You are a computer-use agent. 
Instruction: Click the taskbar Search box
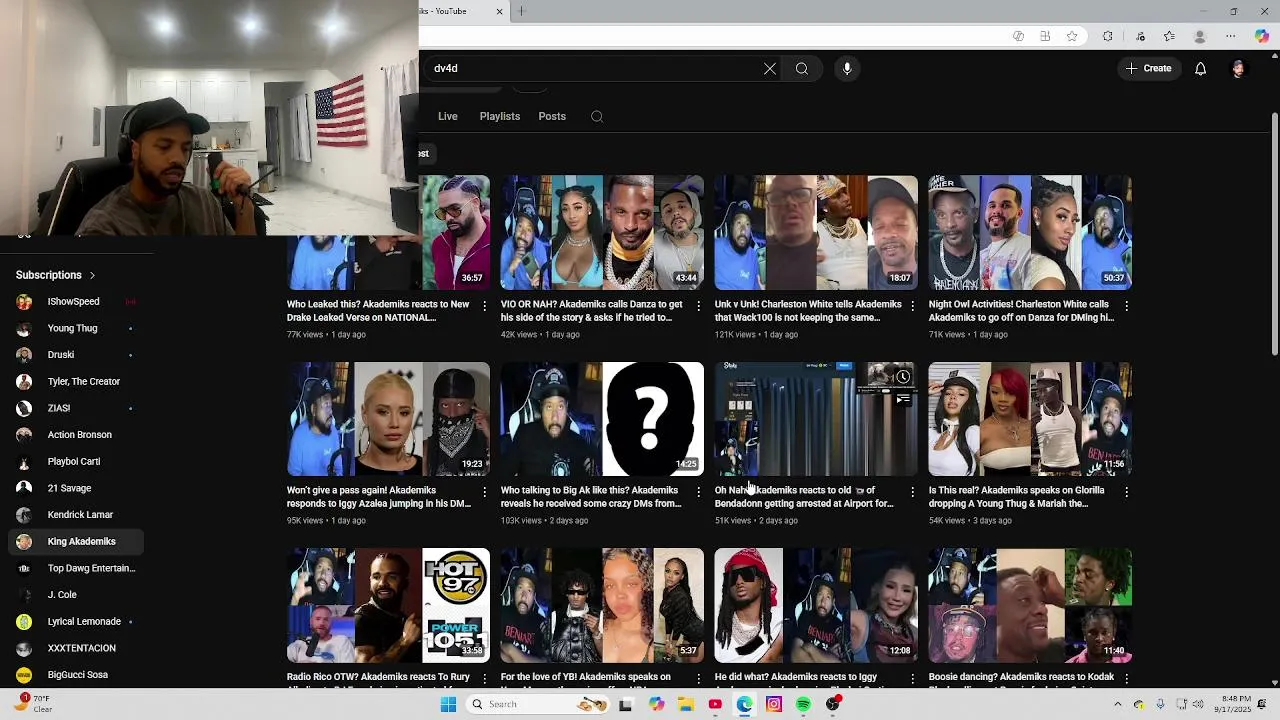pyautogui.click(x=538, y=704)
